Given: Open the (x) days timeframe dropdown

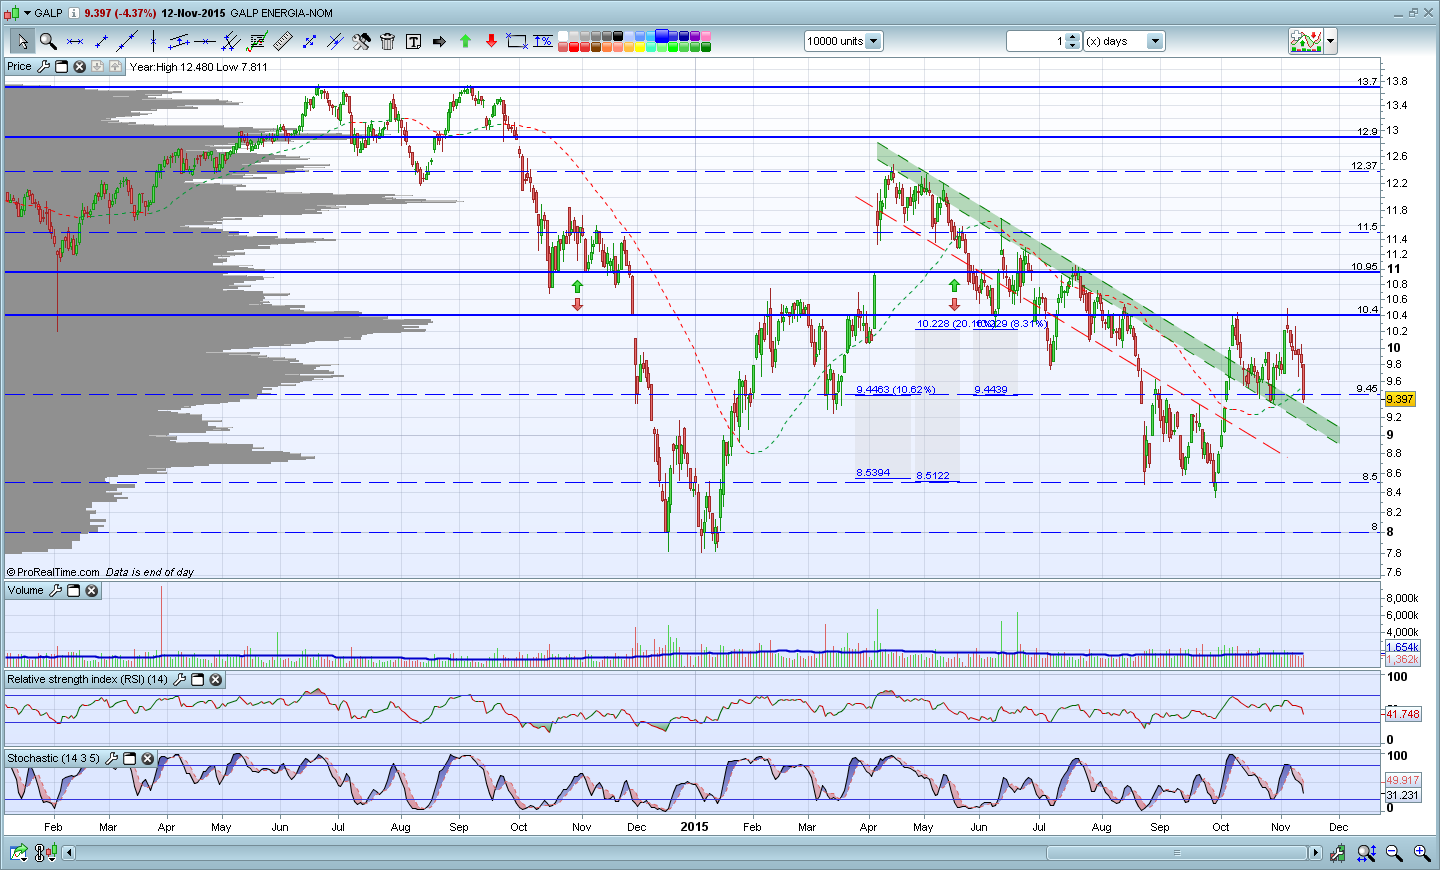Looking at the screenshot, I should 1156,41.
